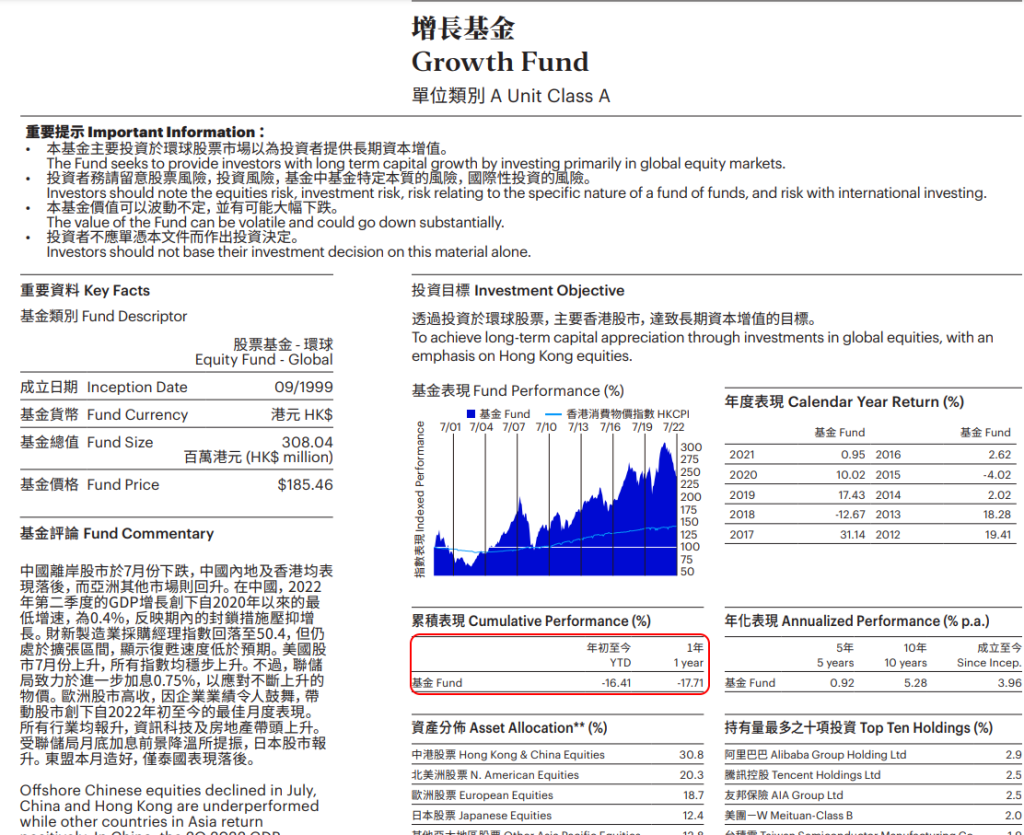Click the 'Fund Performance (%)' chart heading
The width and height of the screenshot is (1024, 835).
[549, 391]
